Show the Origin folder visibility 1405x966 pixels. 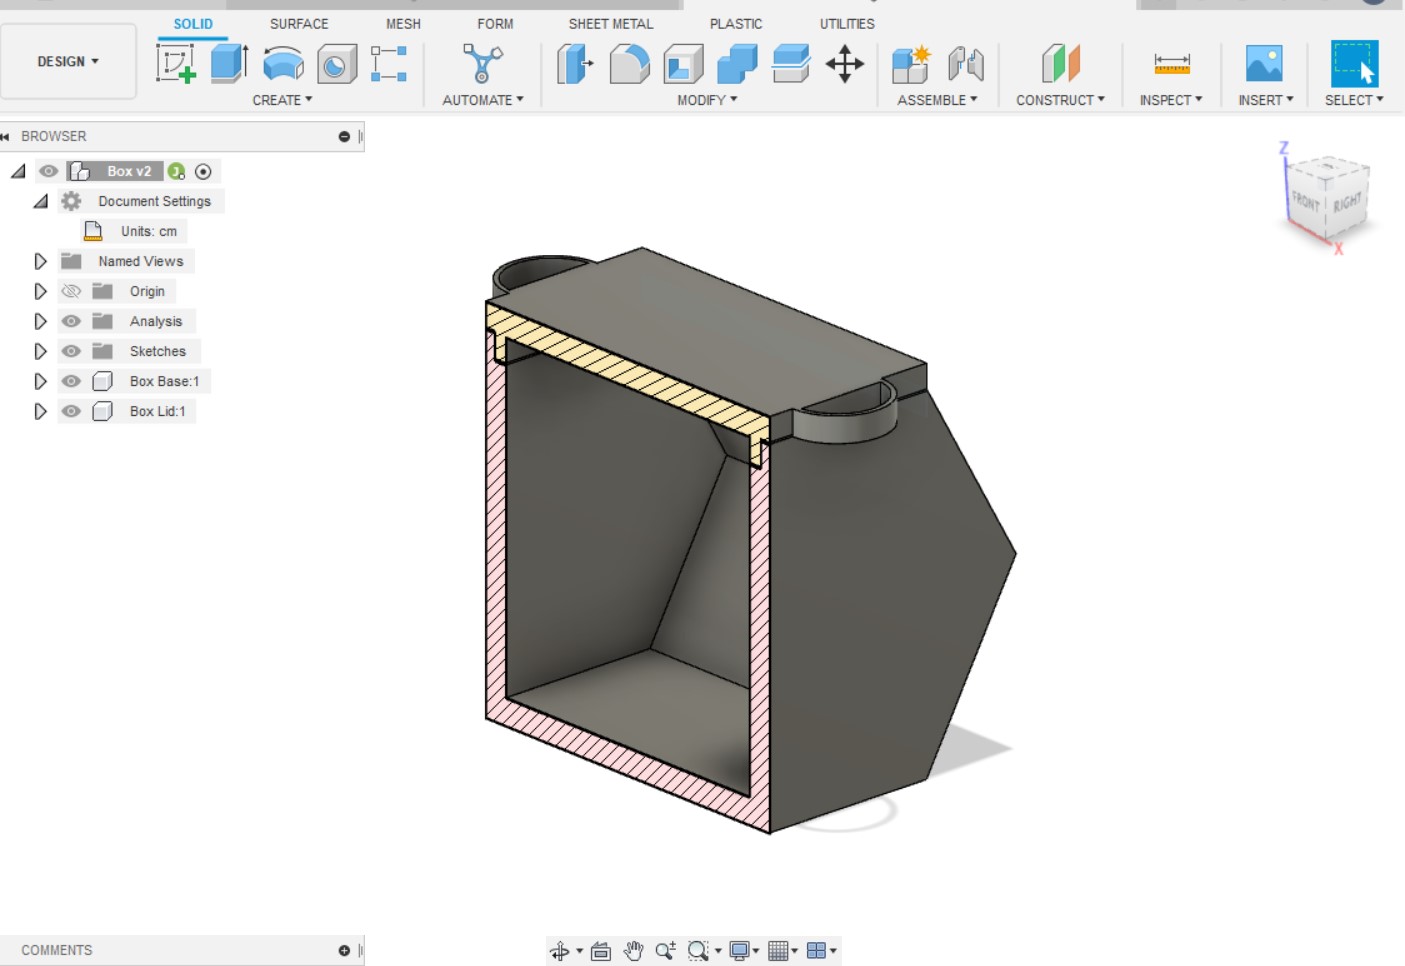tap(70, 291)
